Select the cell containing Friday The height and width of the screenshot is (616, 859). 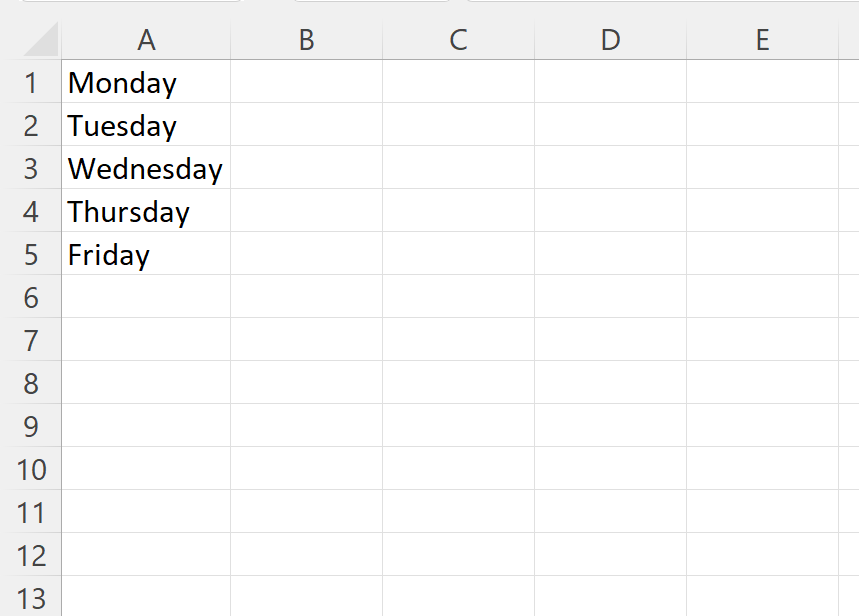point(146,254)
